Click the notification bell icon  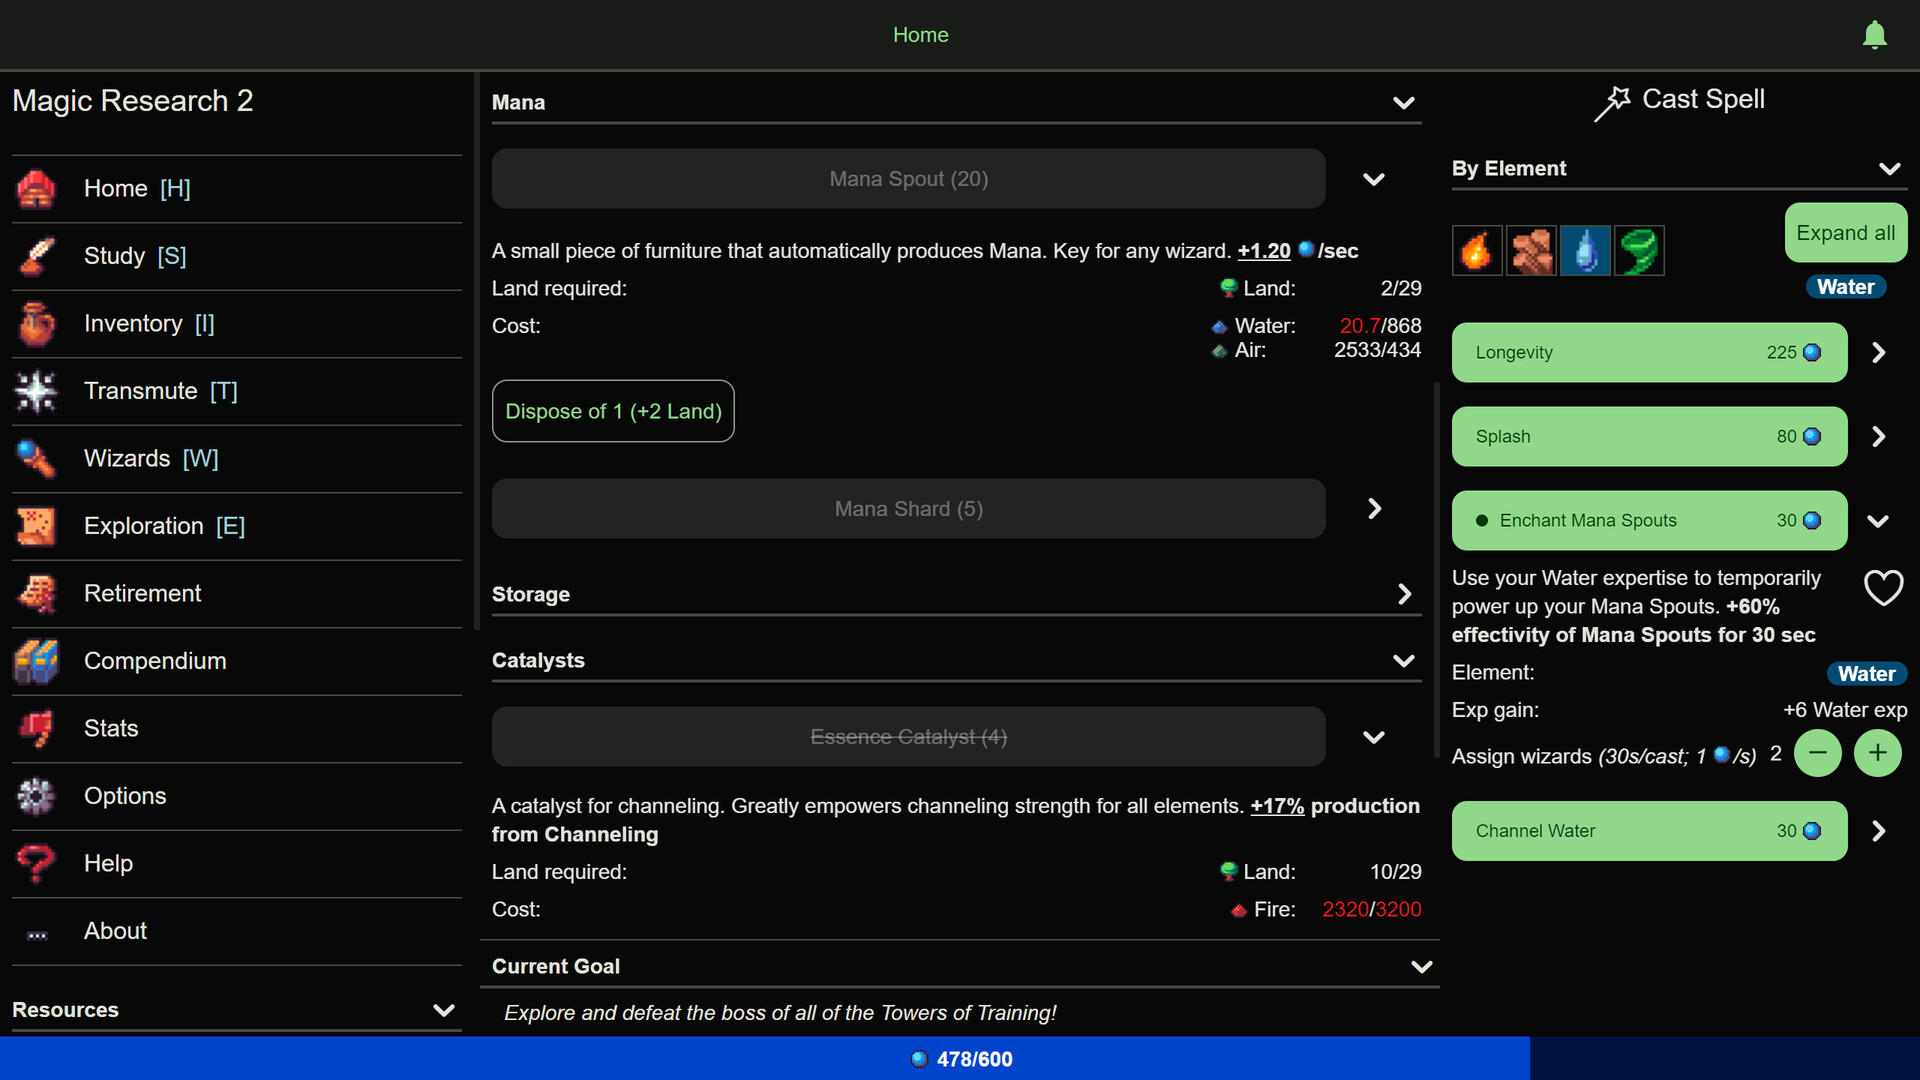1874,35
